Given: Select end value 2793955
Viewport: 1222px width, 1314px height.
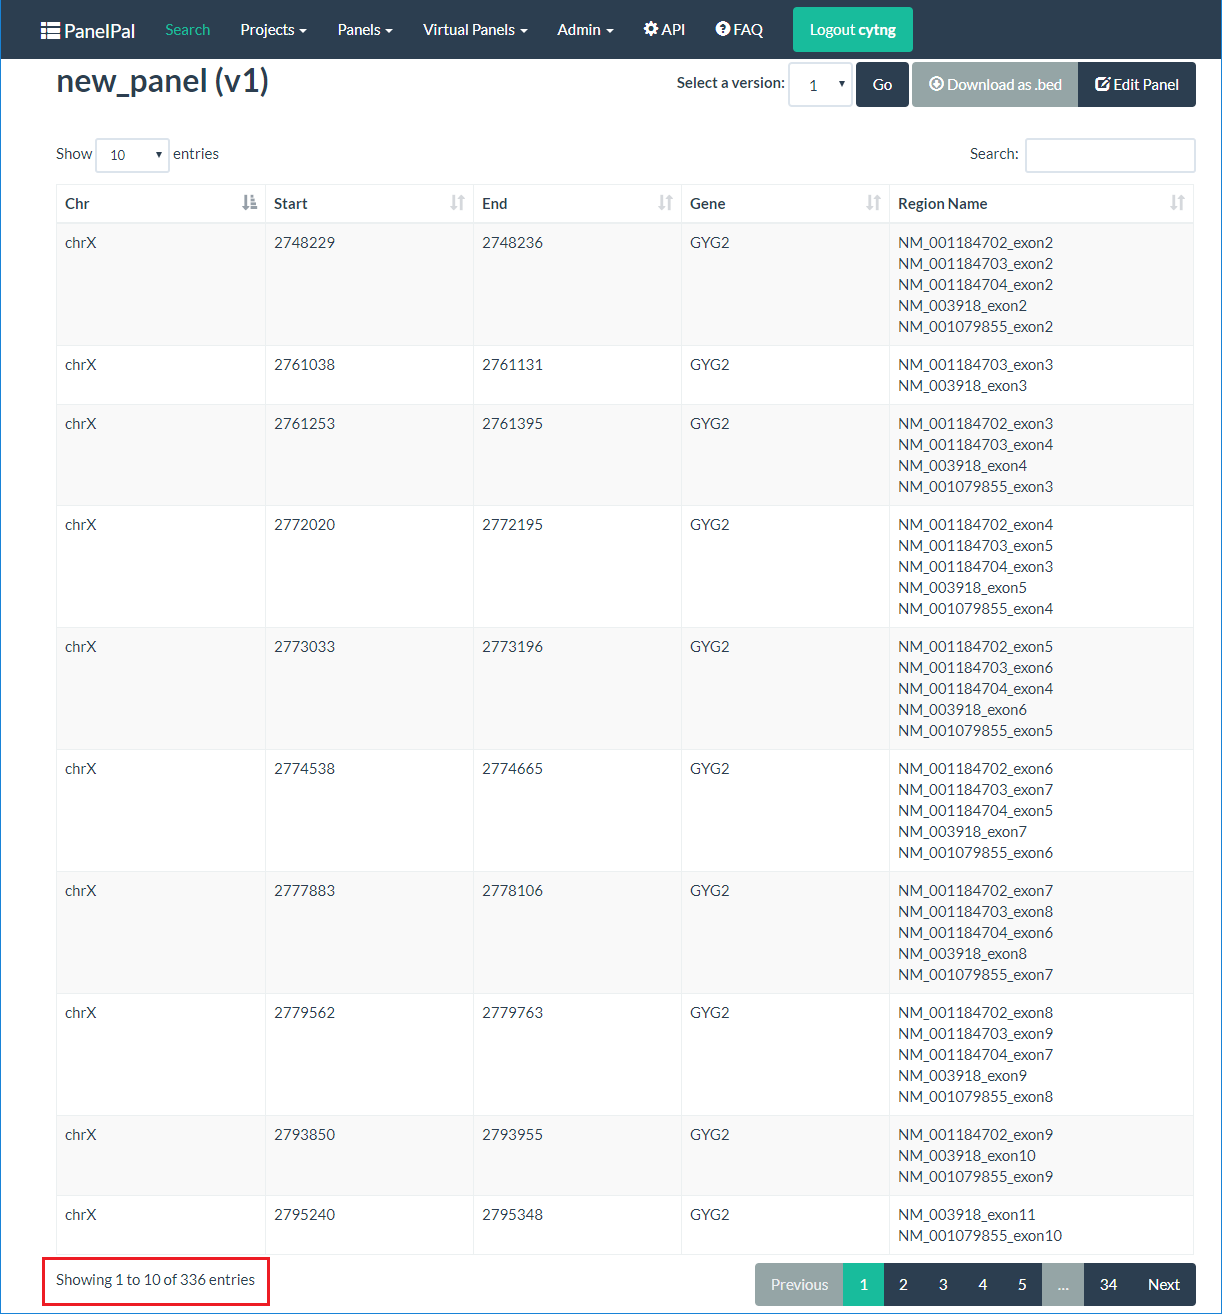Looking at the screenshot, I should point(512,1135).
